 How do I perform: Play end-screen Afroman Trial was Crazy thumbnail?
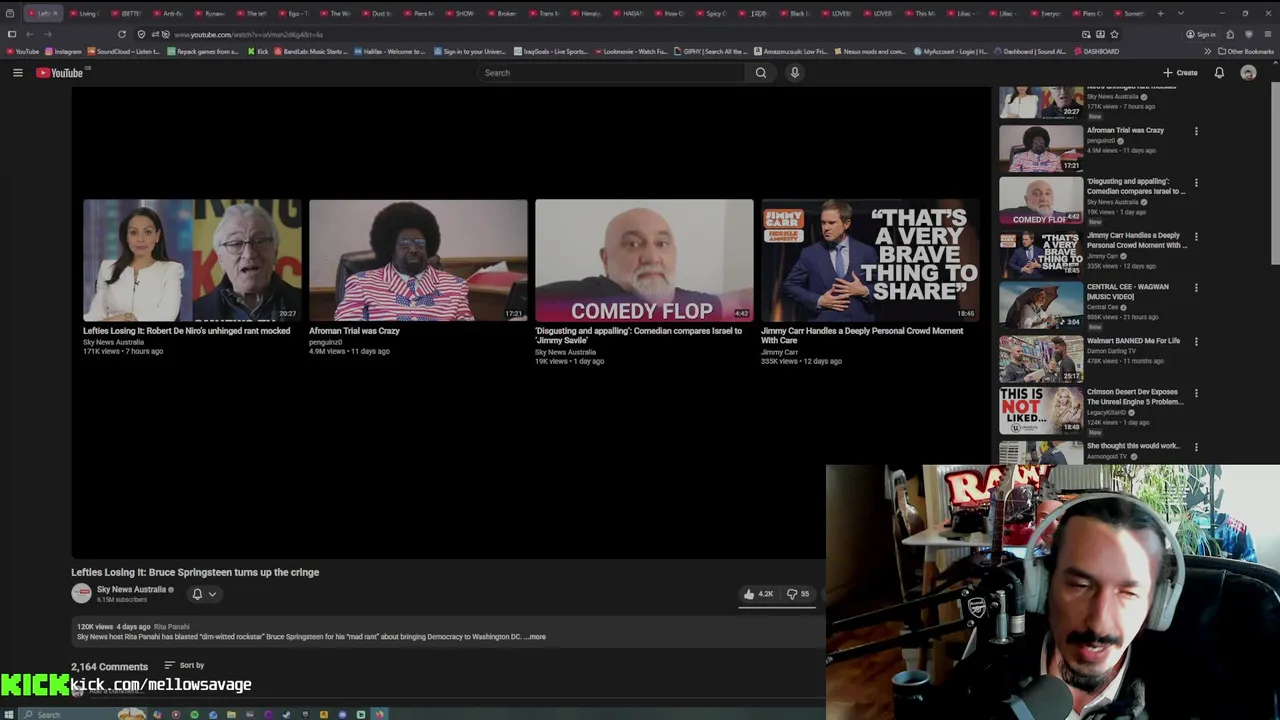(418, 260)
